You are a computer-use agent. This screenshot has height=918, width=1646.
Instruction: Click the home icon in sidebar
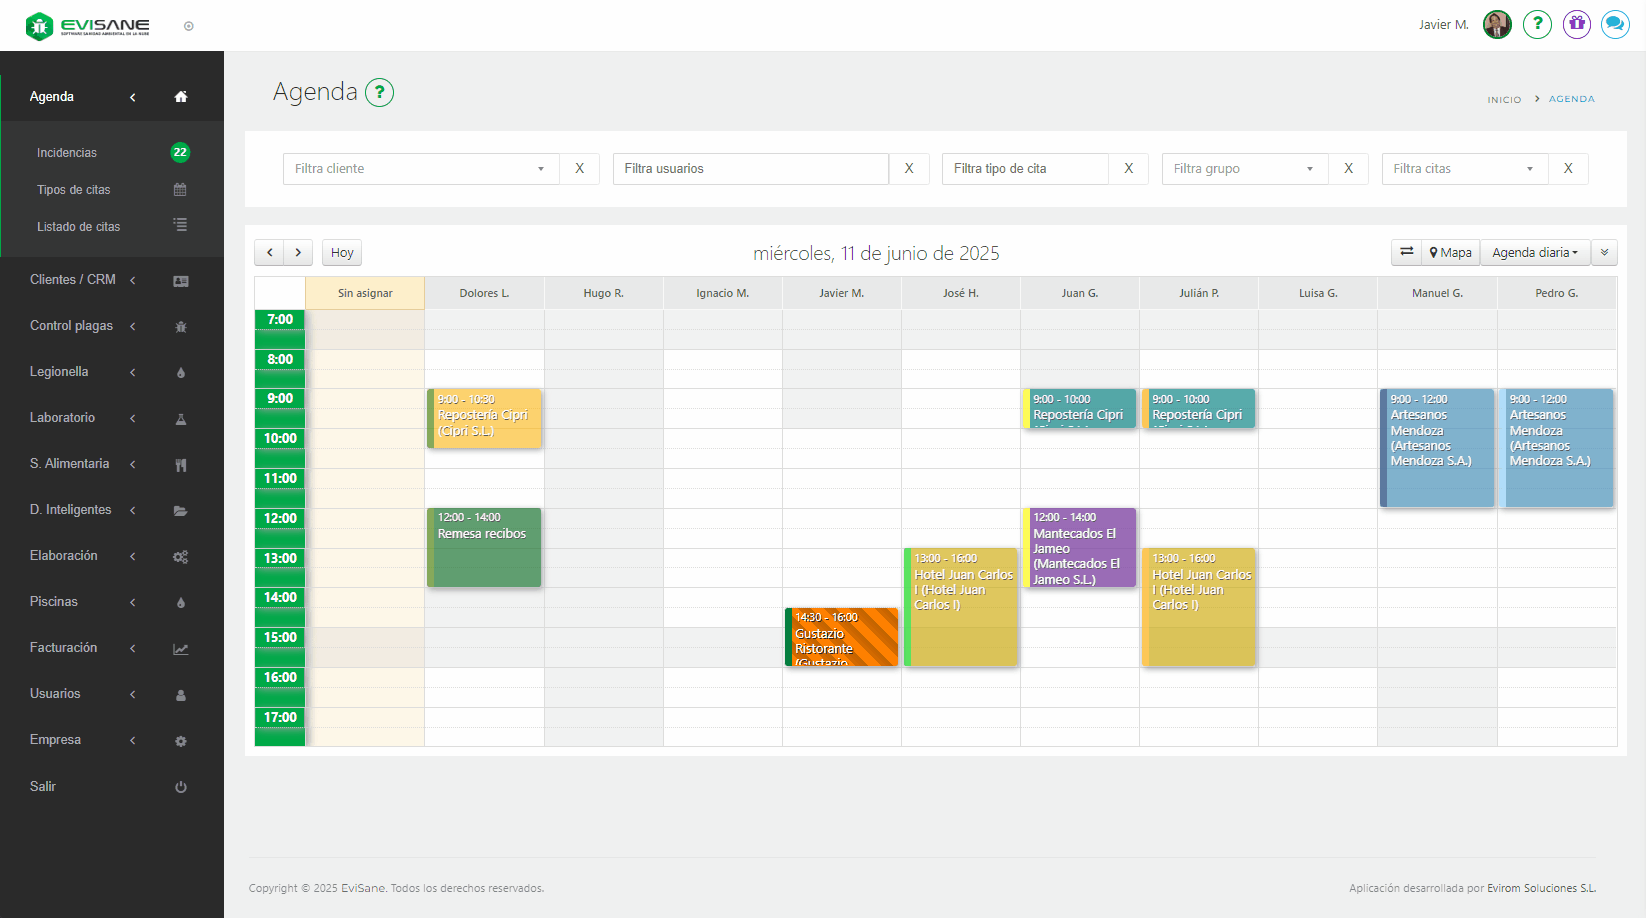tap(181, 97)
